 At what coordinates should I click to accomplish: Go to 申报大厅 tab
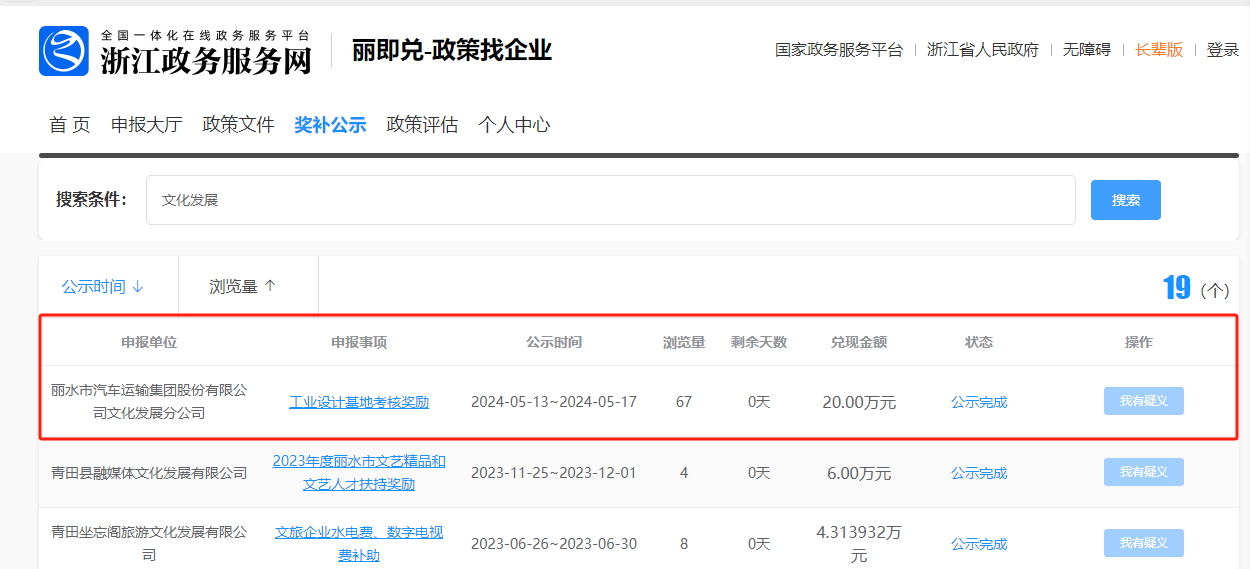click(146, 125)
